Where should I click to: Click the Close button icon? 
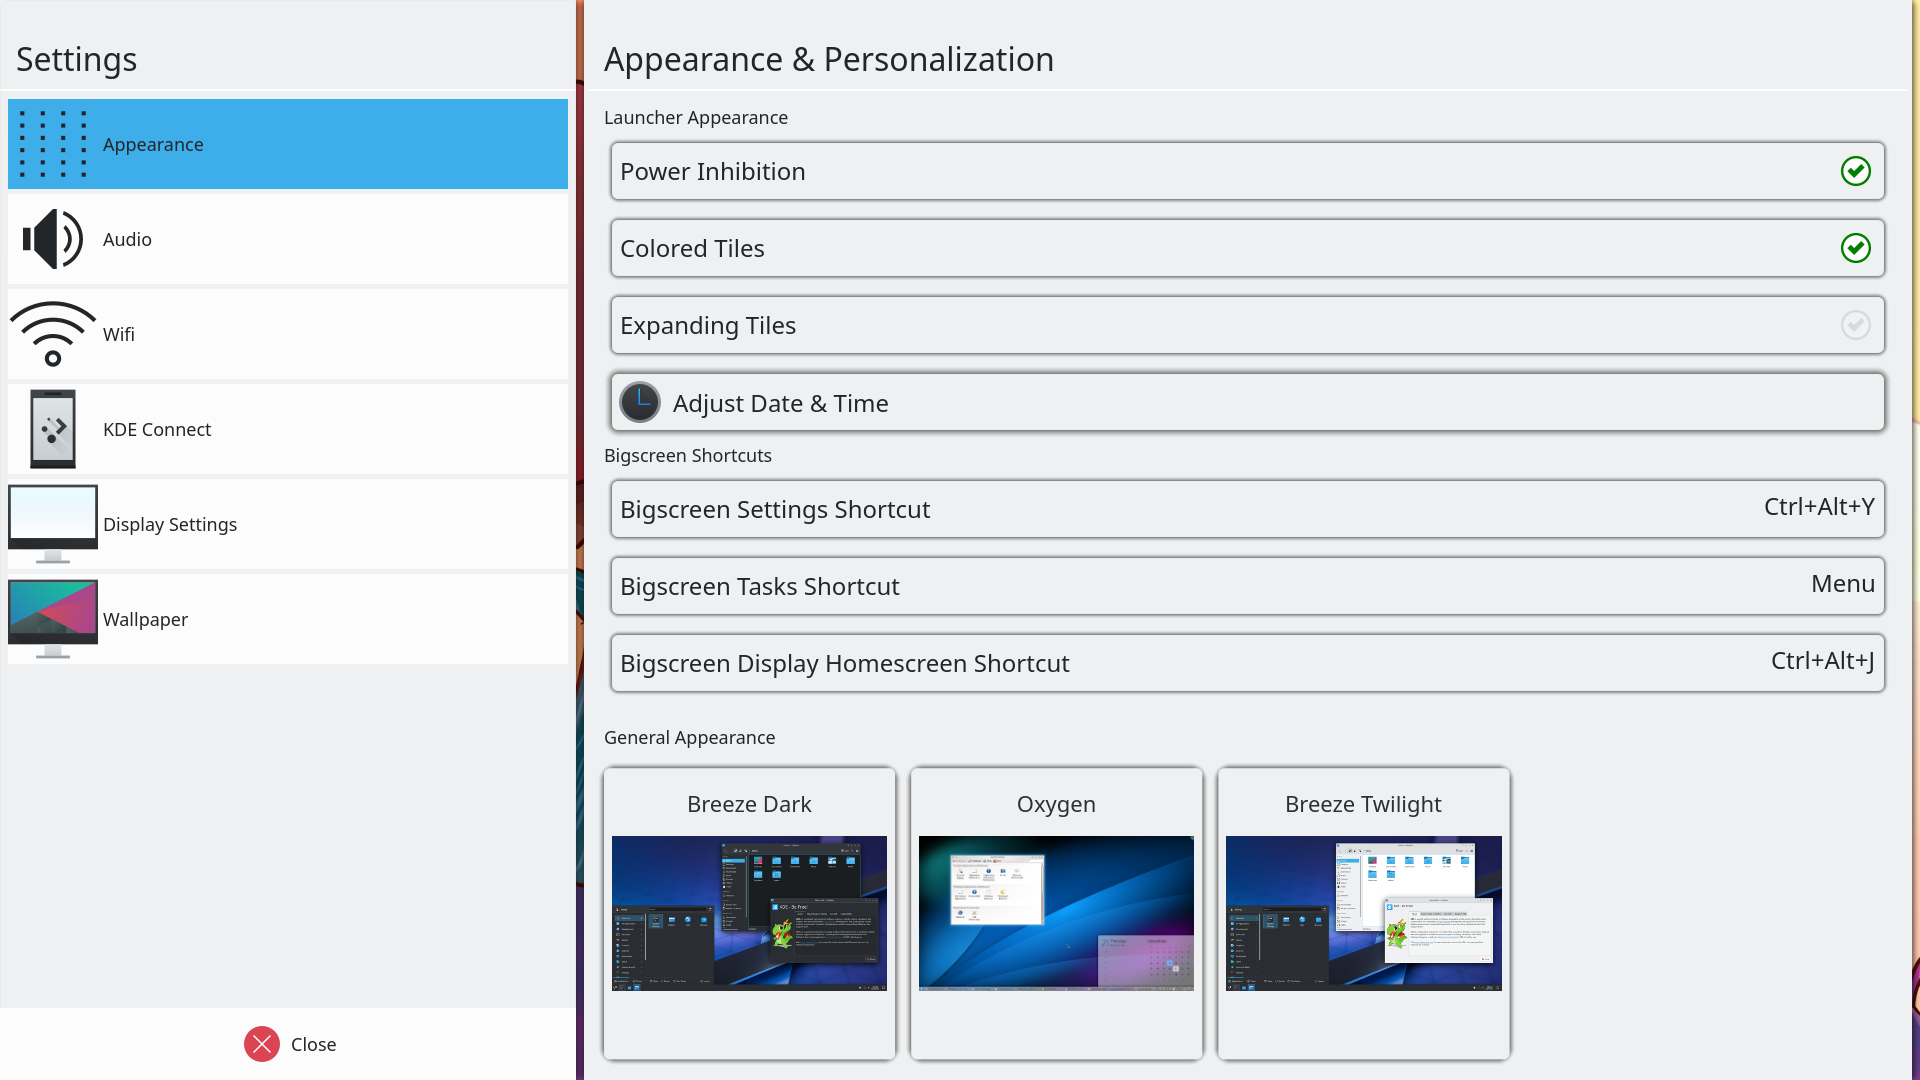click(262, 1044)
